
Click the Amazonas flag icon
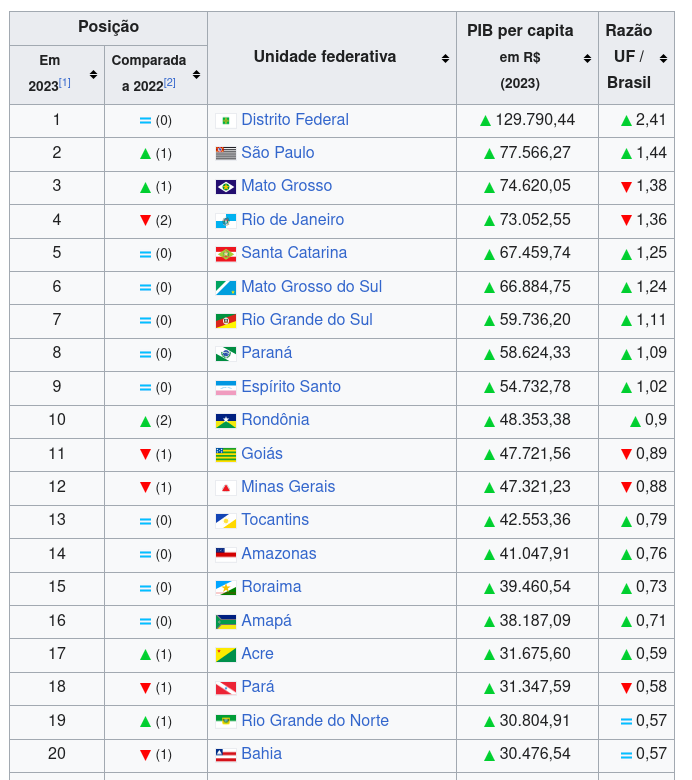coord(225,555)
